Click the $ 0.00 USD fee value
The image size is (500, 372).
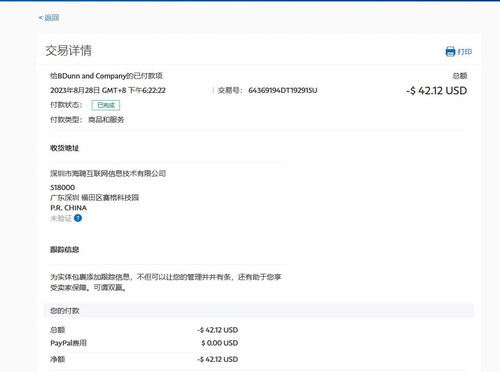click(x=220, y=343)
